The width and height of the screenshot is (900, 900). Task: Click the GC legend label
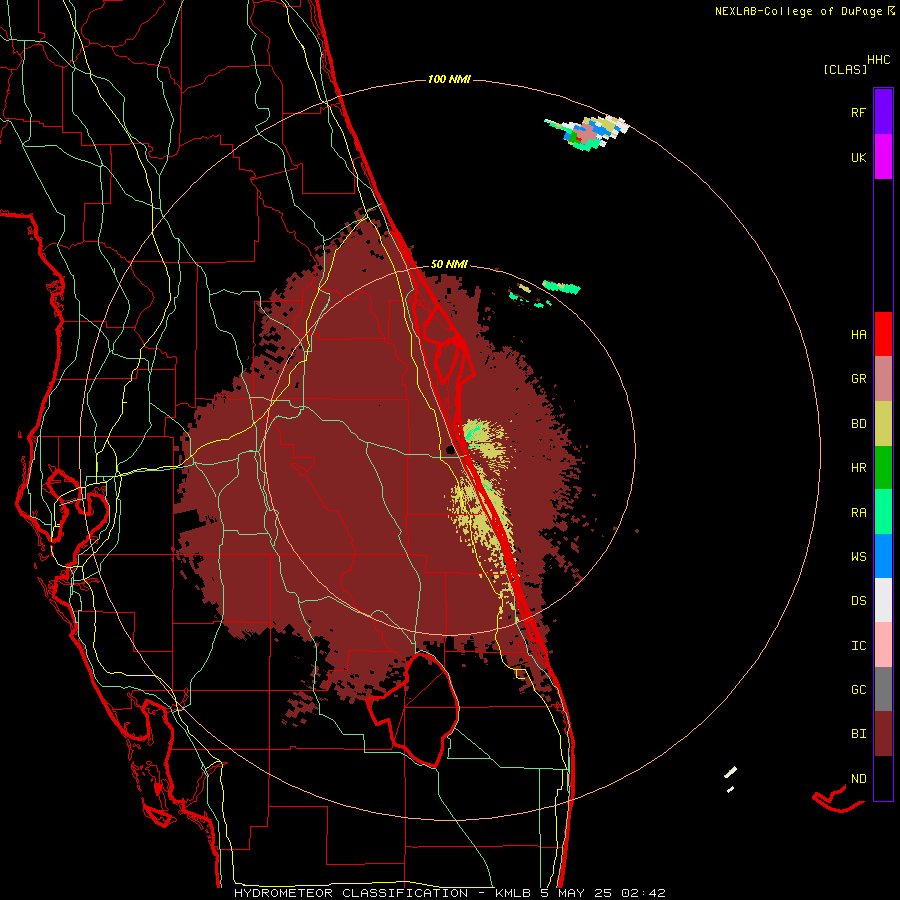(859, 689)
